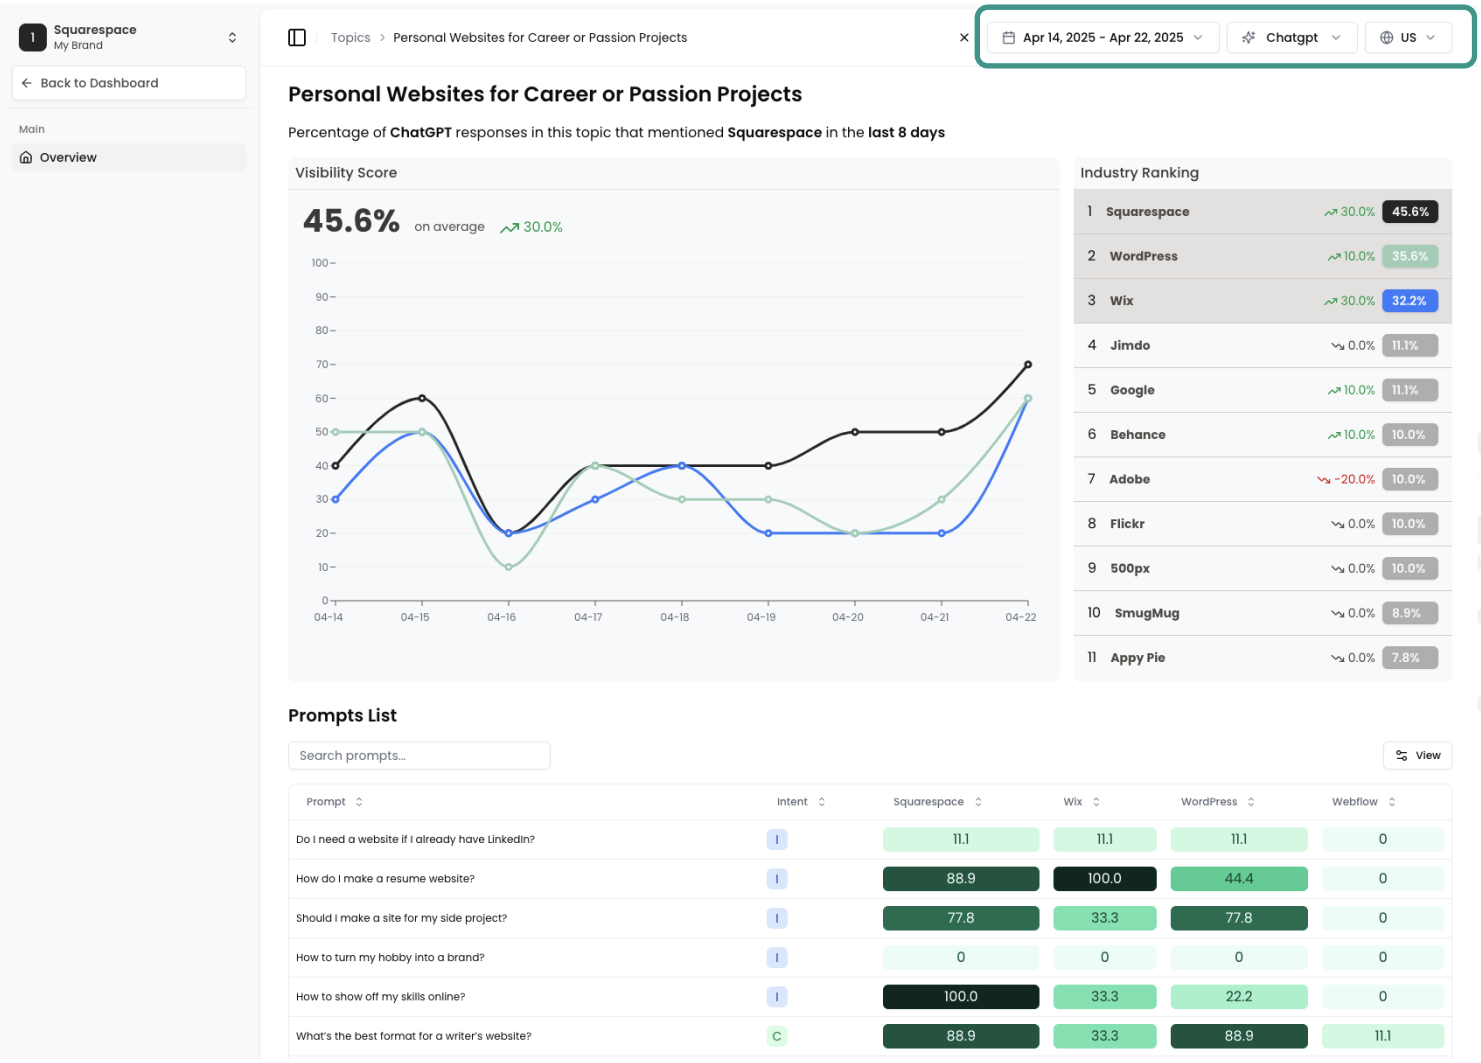Click the back arrow inside Back to Dashboard
Image resolution: width=1481 pixels, height=1063 pixels.
27,83
